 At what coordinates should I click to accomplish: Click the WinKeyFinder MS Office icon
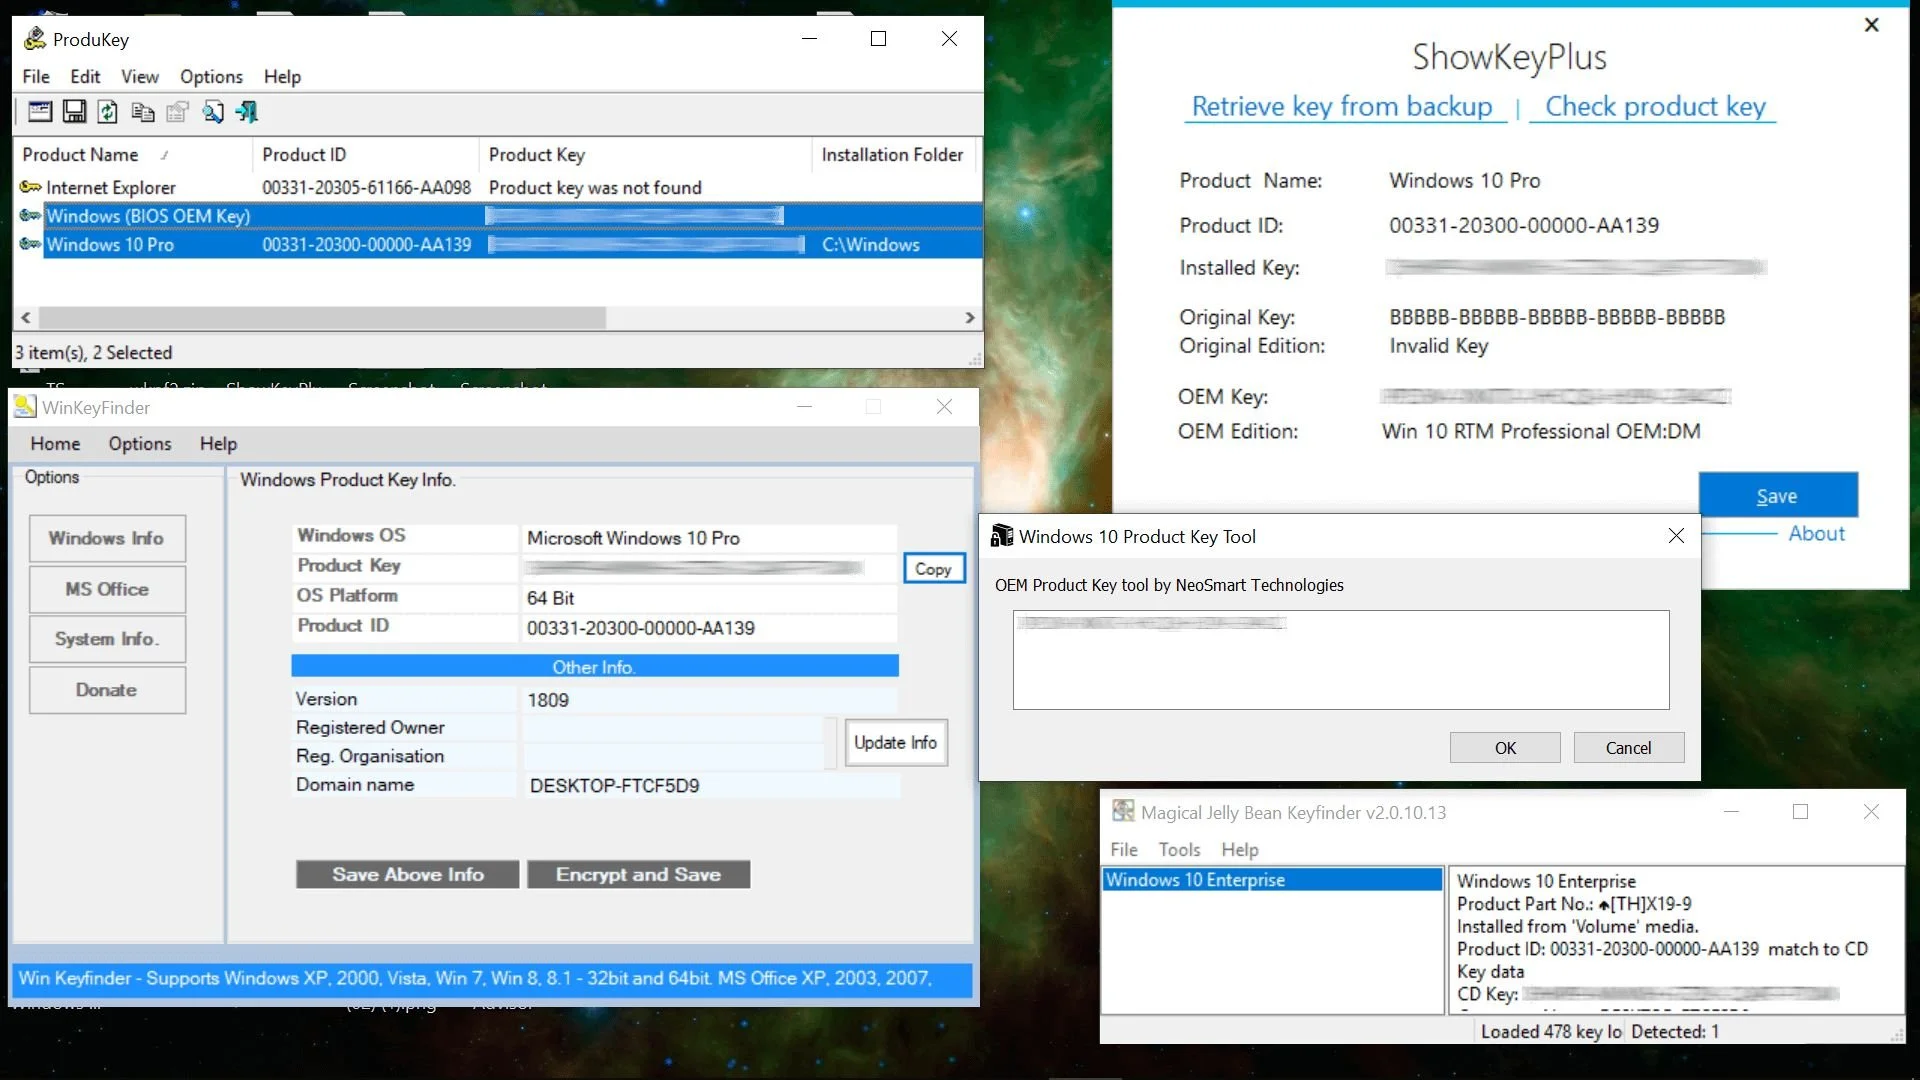[x=105, y=588]
